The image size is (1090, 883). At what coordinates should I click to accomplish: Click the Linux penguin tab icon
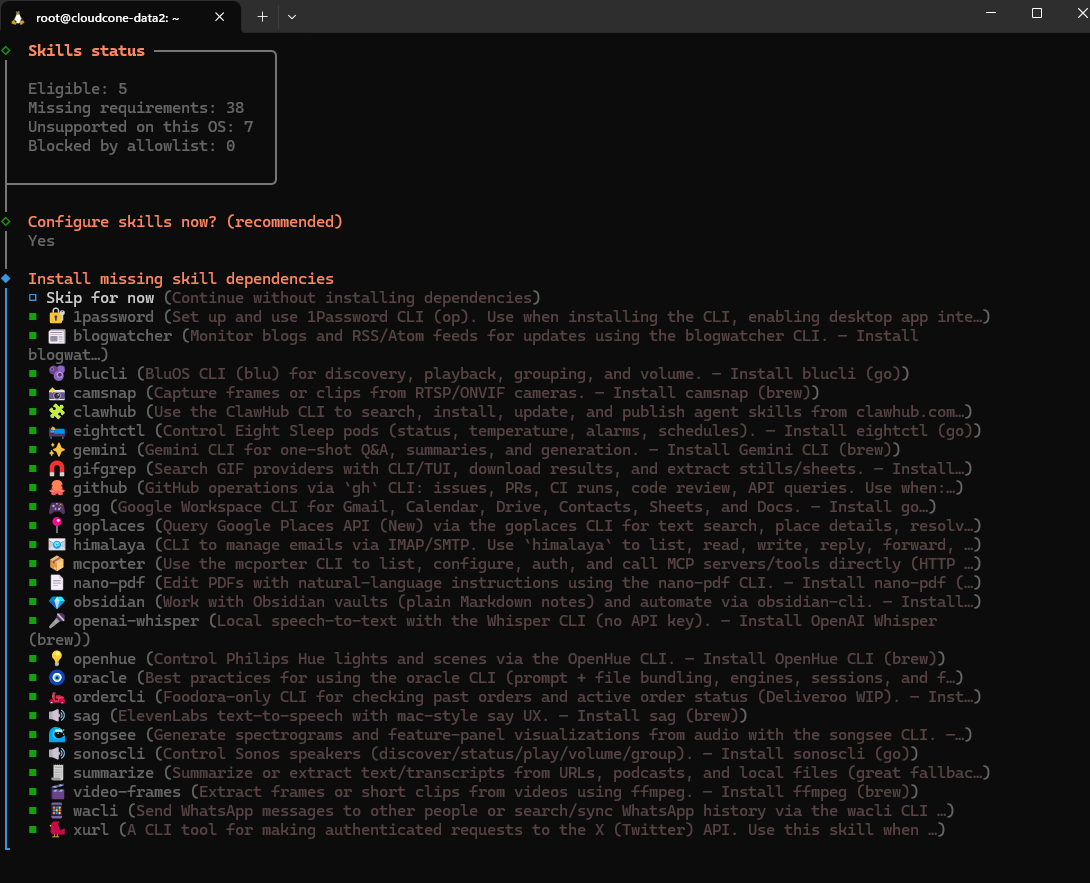18,17
